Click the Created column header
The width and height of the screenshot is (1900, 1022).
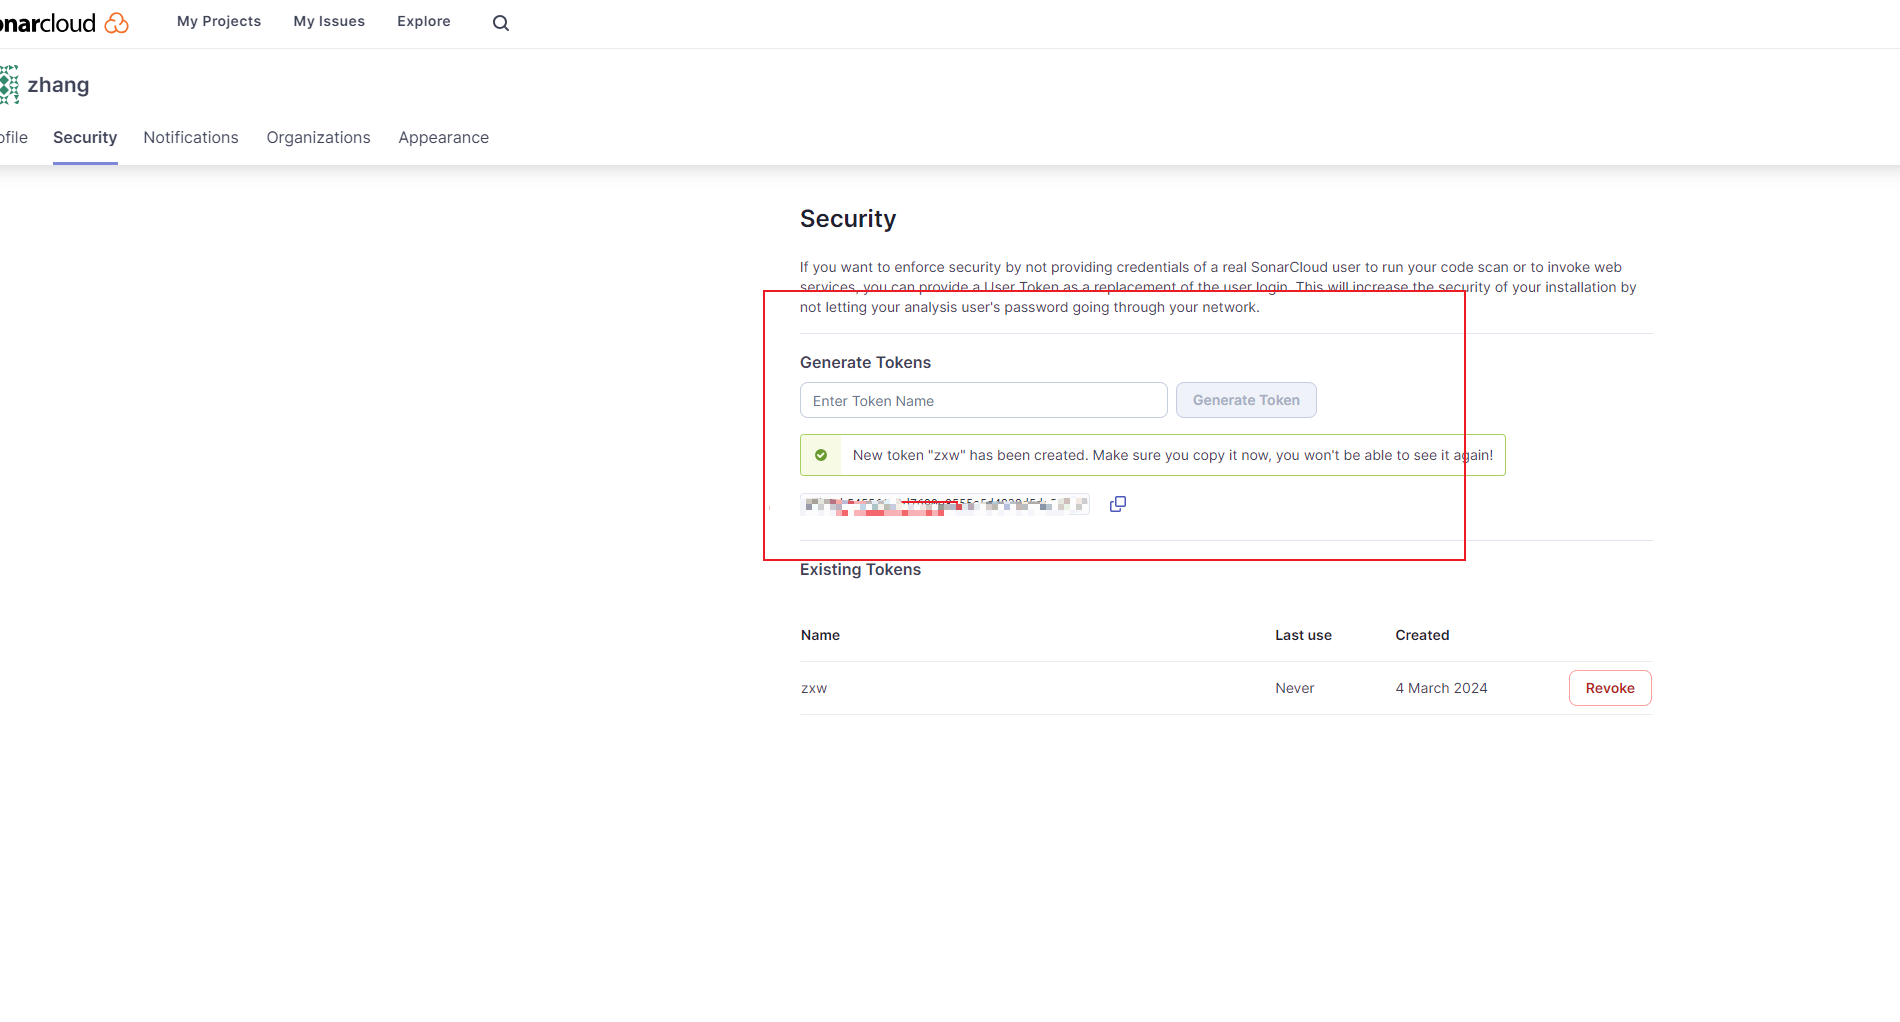[1422, 635]
